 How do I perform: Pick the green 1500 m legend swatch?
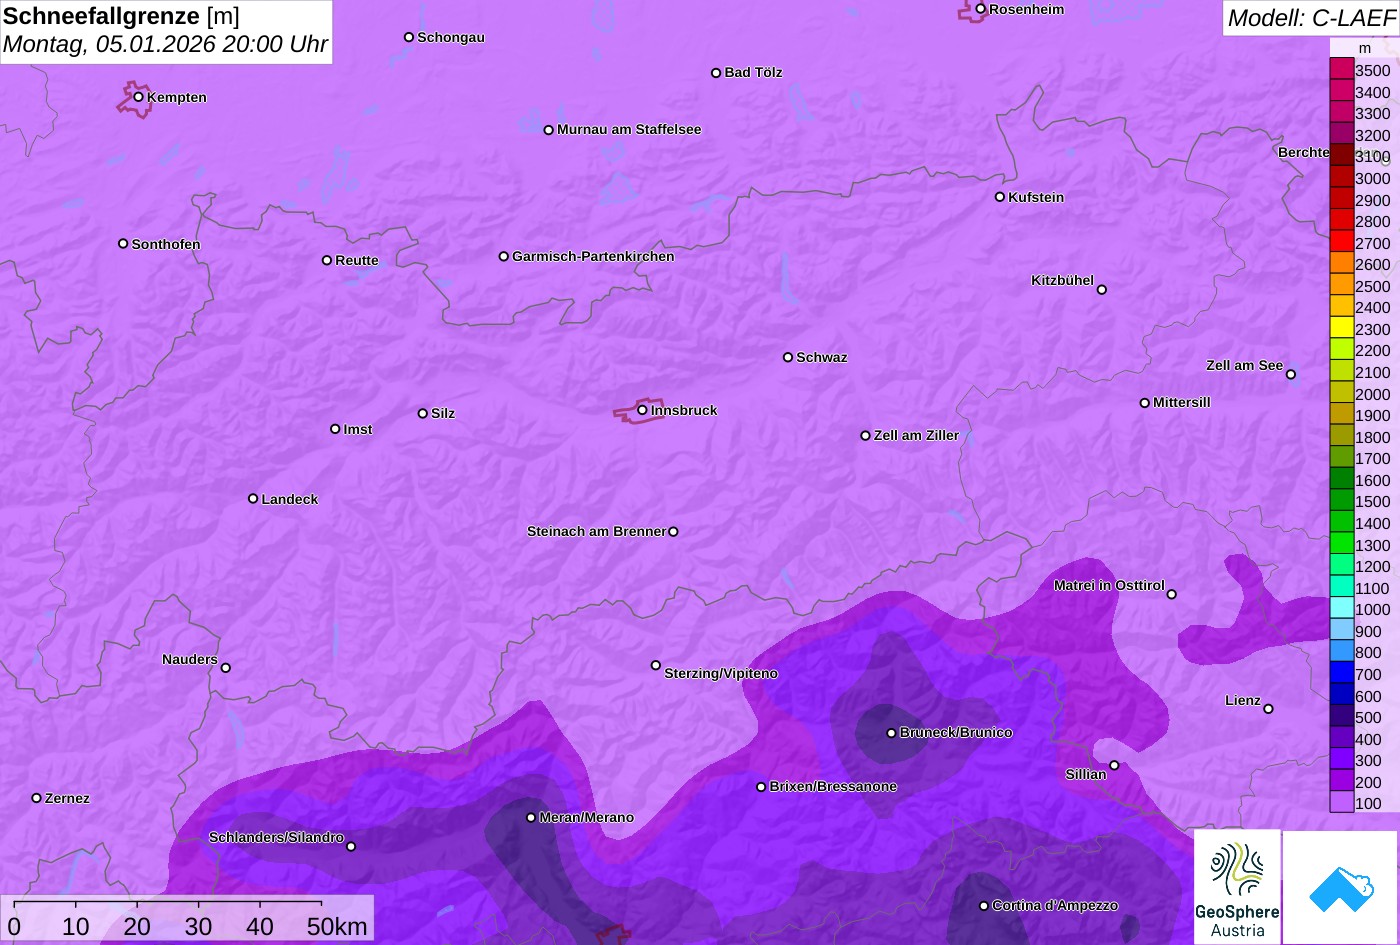(1342, 501)
